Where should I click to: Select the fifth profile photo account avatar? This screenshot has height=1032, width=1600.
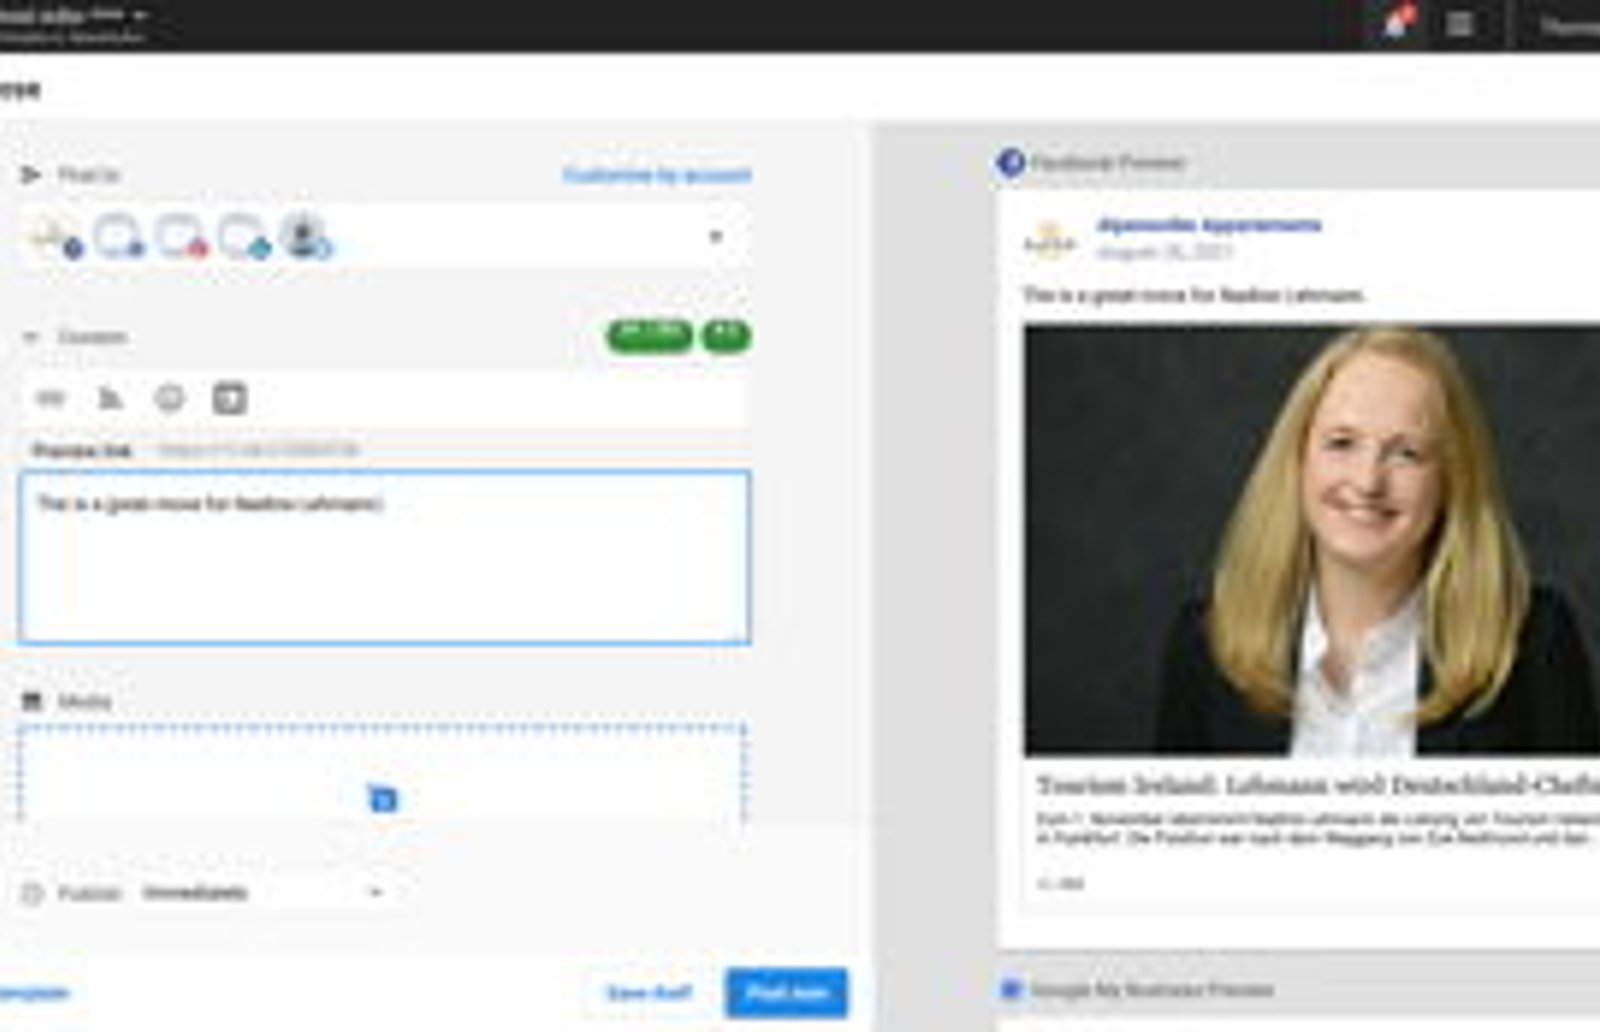(x=305, y=237)
